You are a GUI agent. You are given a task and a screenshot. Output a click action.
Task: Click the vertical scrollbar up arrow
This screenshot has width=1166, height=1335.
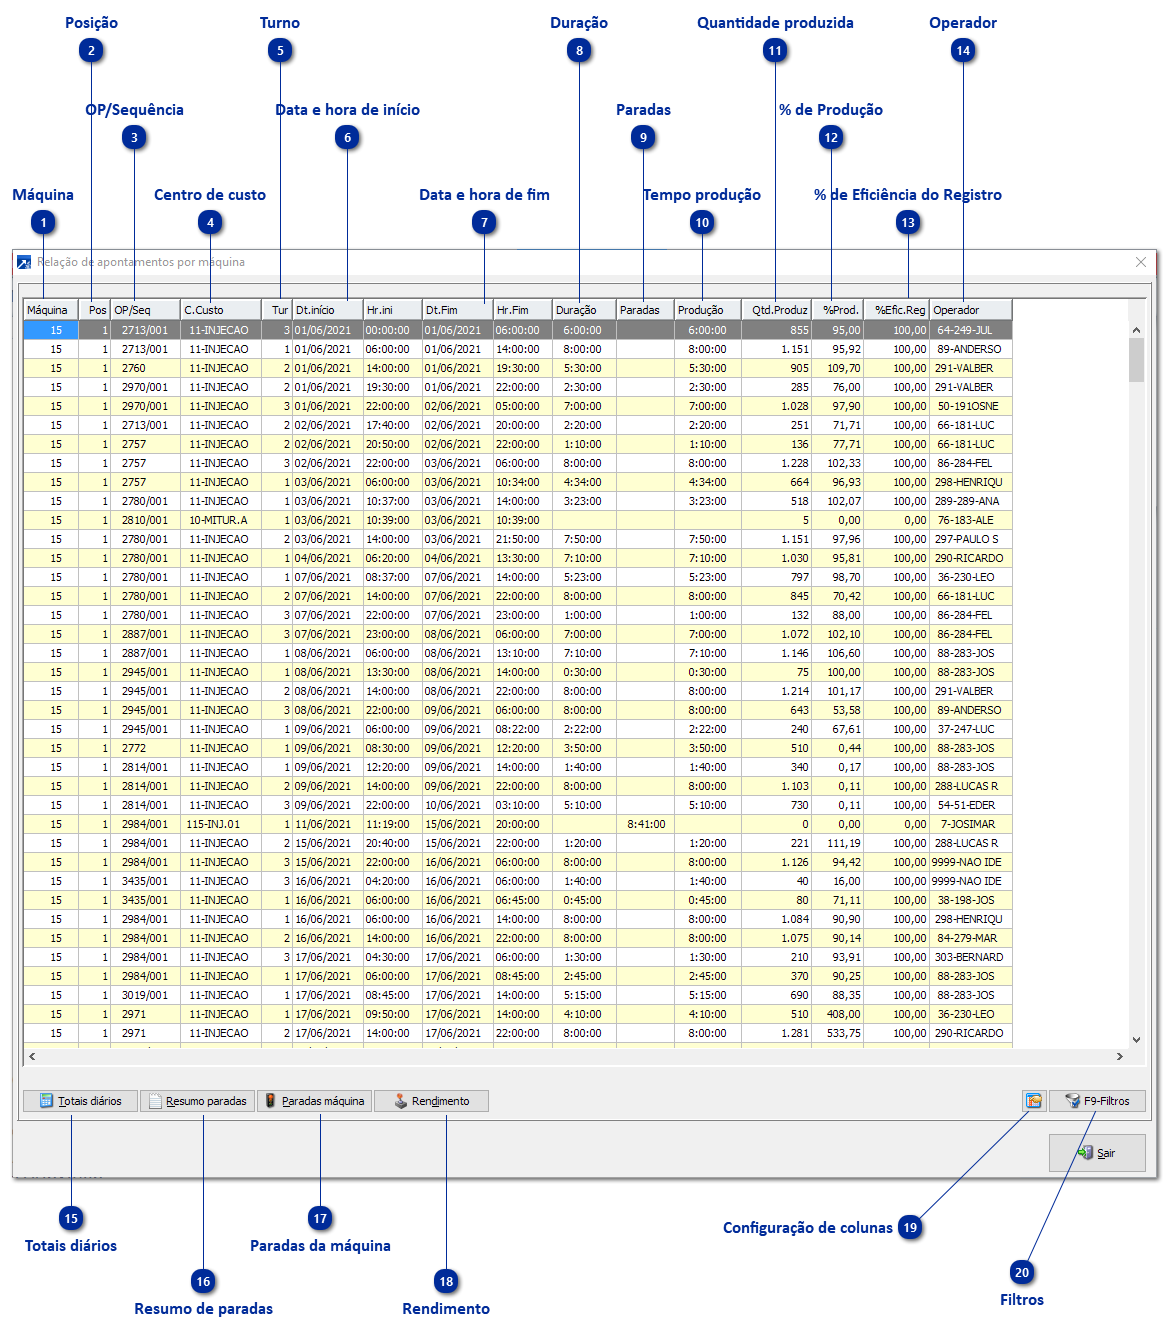pyautogui.click(x=1136, y=330)
